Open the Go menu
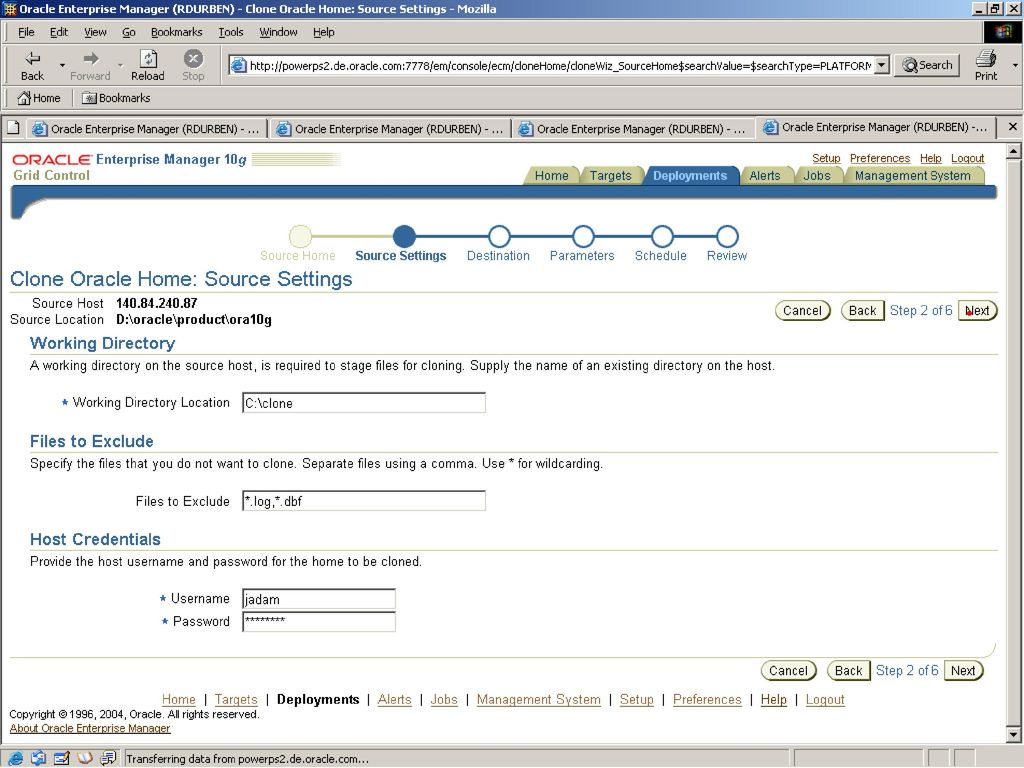This screenshot has height=768, width=1024. point(129,32)
